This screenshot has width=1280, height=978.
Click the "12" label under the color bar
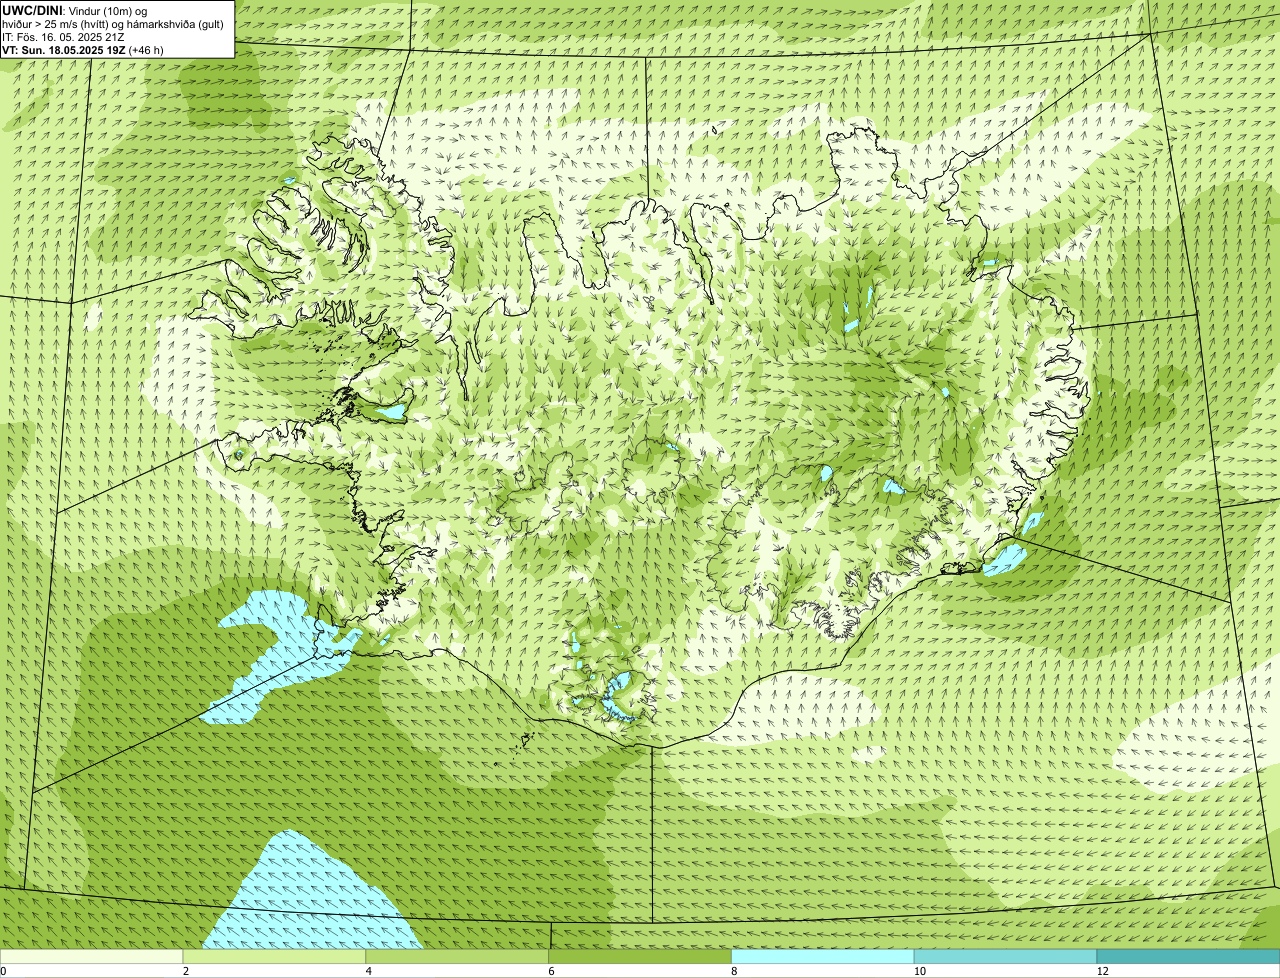pos(1102,971)
